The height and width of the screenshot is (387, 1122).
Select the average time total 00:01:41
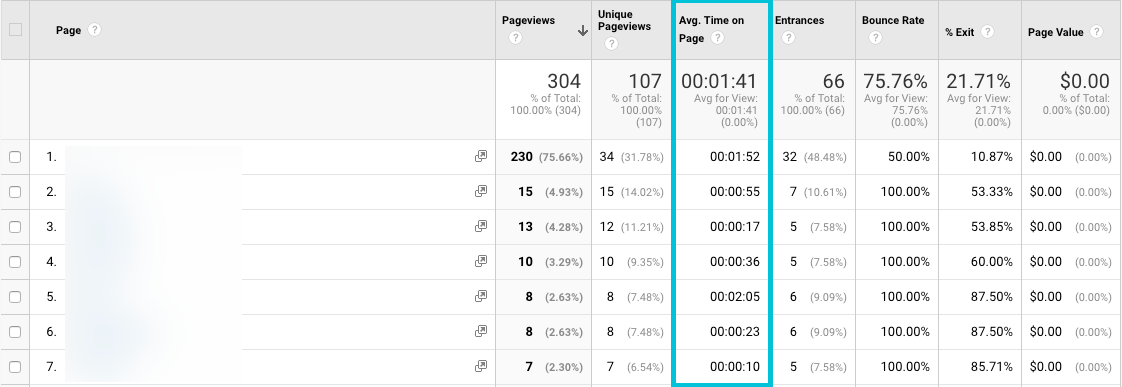coord(719,81)
